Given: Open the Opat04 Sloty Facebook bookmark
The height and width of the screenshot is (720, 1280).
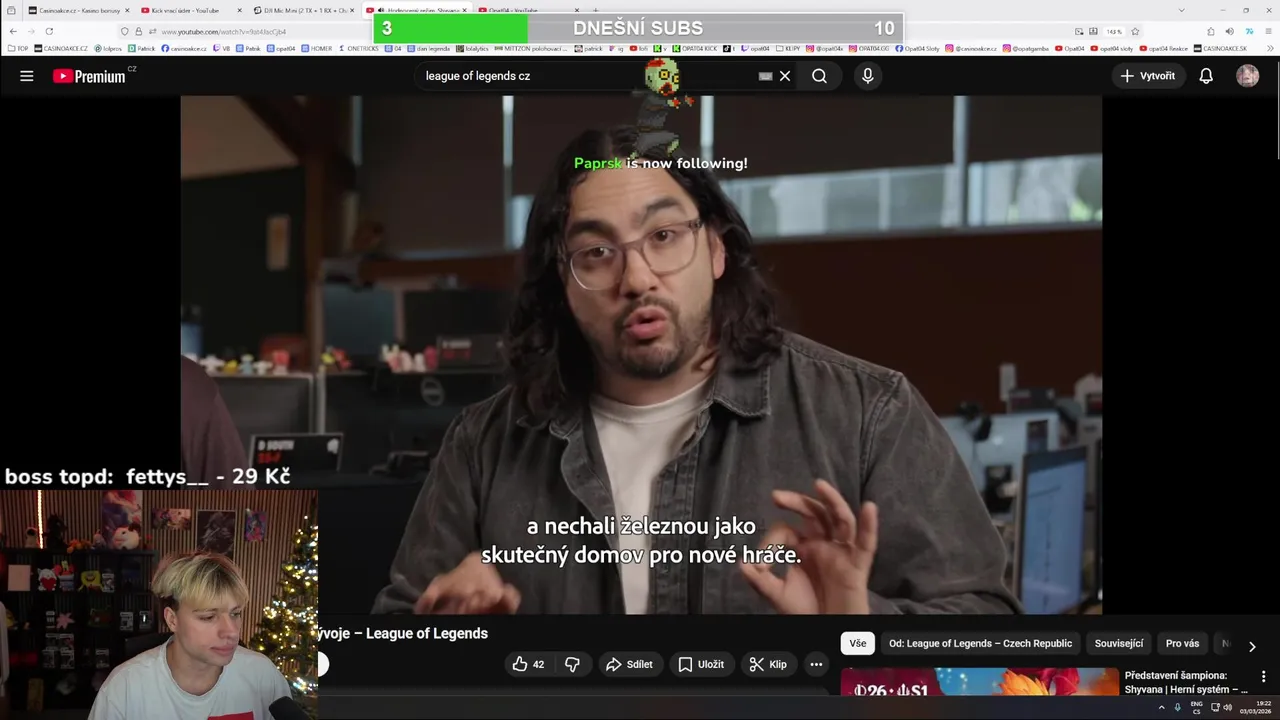Looking at the screenshot, I should [918, 48].
